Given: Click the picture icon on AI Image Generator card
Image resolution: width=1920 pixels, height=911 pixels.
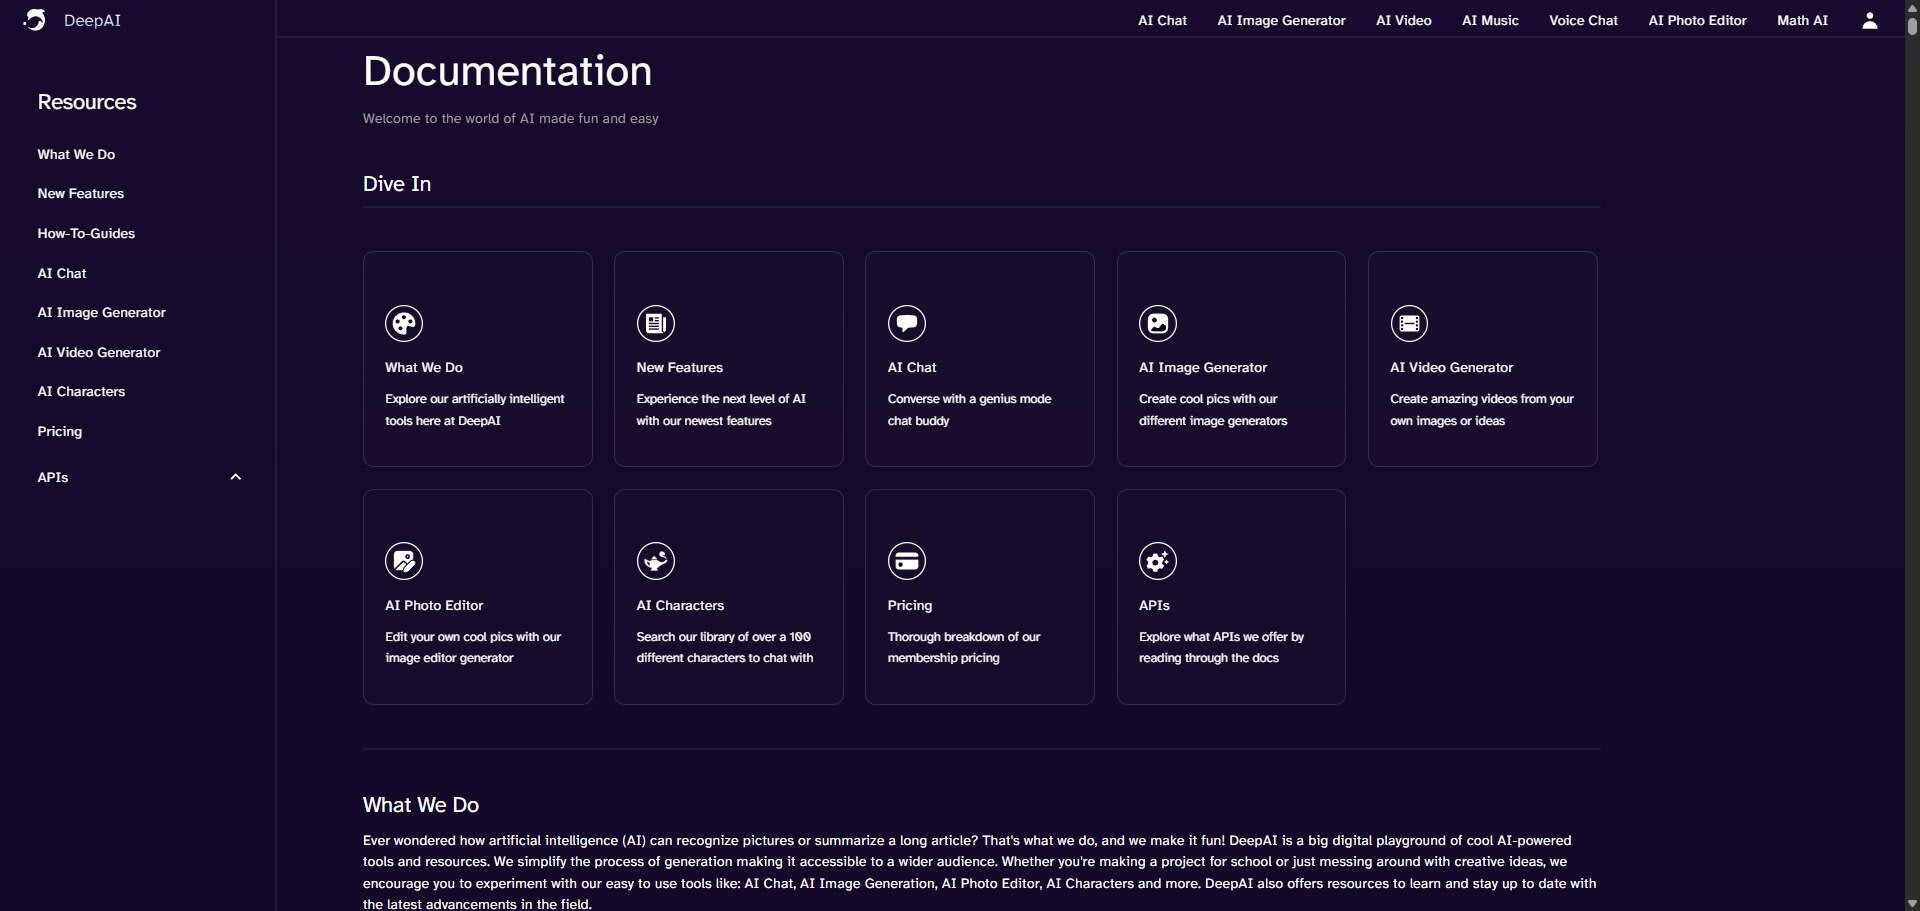Looking at the screenshot, I should [x=1158, y=323].
